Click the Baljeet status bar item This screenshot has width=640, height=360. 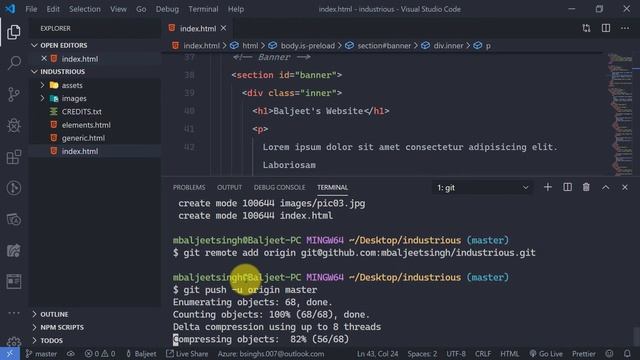click(x=141, y=353)
